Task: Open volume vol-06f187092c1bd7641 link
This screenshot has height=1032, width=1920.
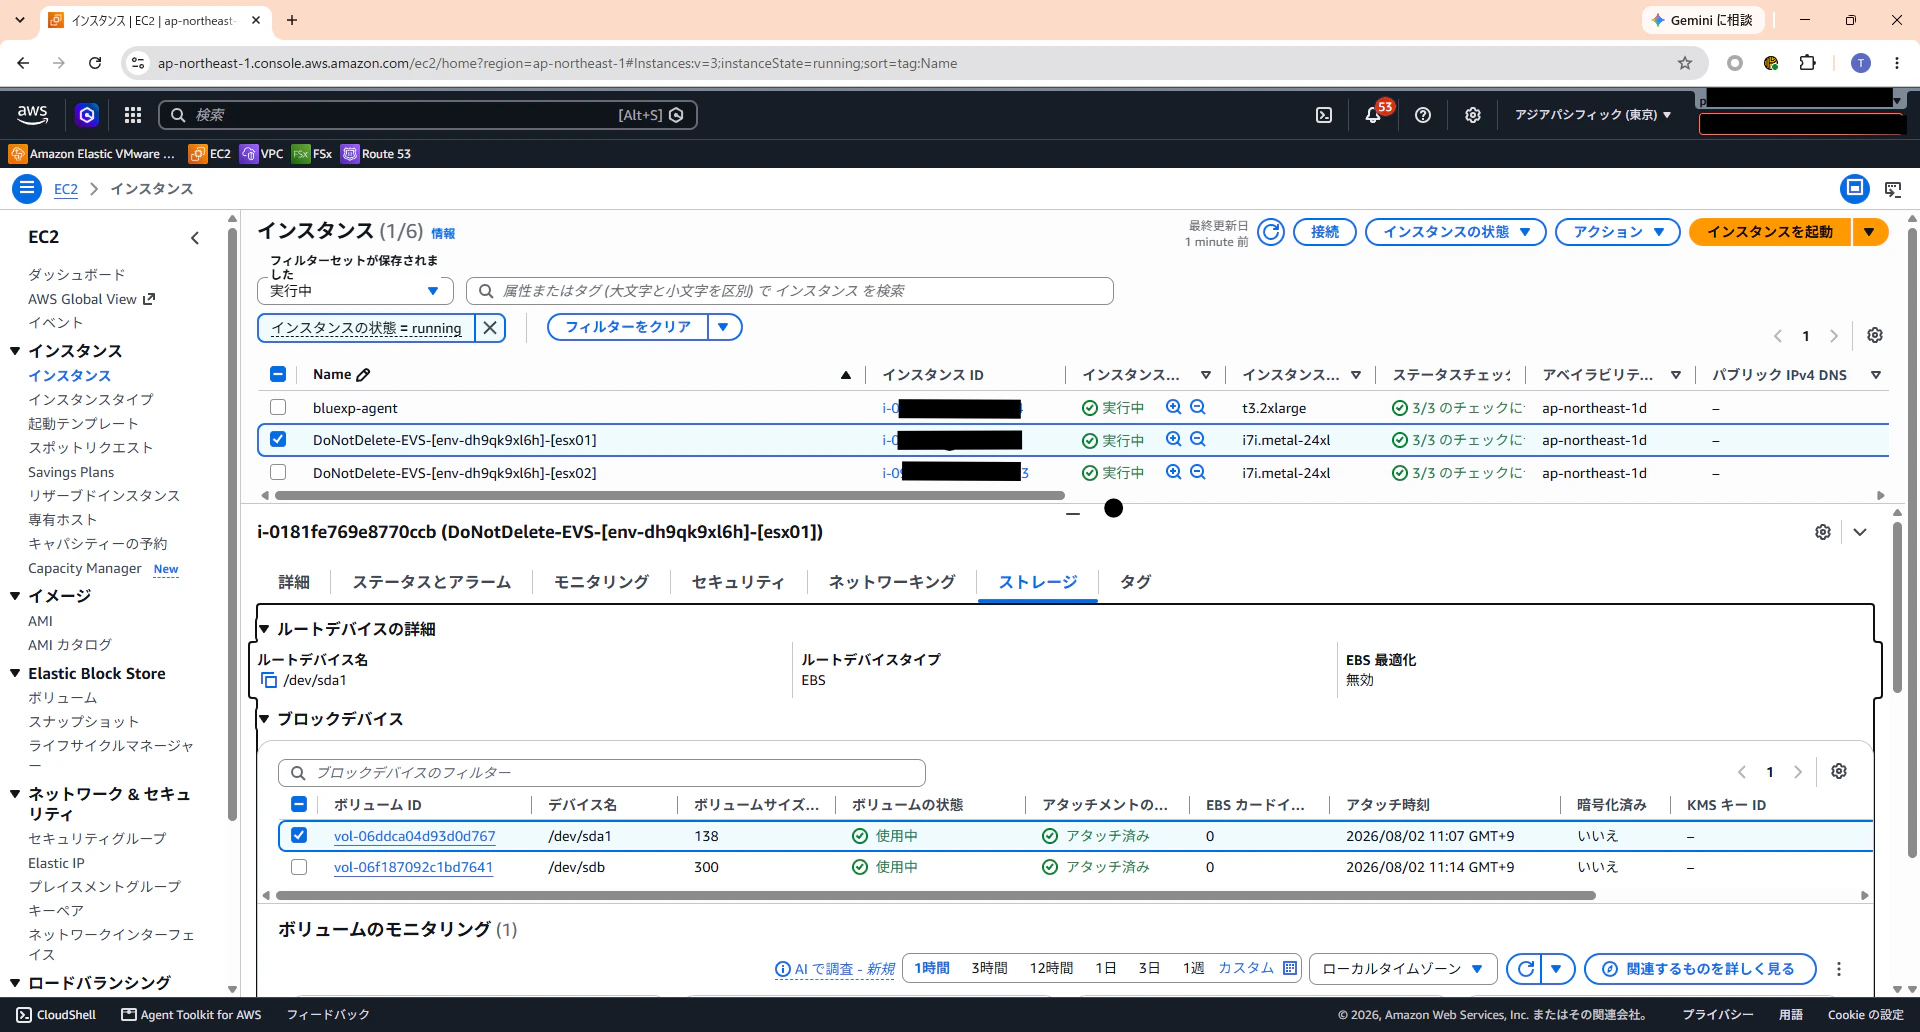Action: (x=413, y=867)
